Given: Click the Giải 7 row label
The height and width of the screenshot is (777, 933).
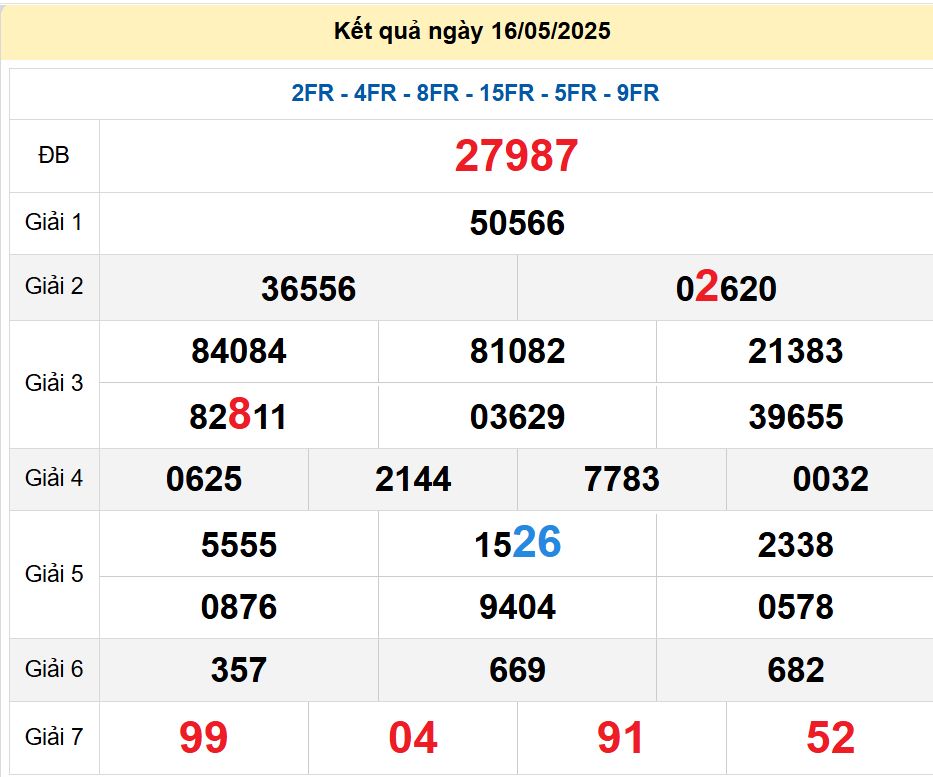Looking at the screenshot, I should [54, 738].
